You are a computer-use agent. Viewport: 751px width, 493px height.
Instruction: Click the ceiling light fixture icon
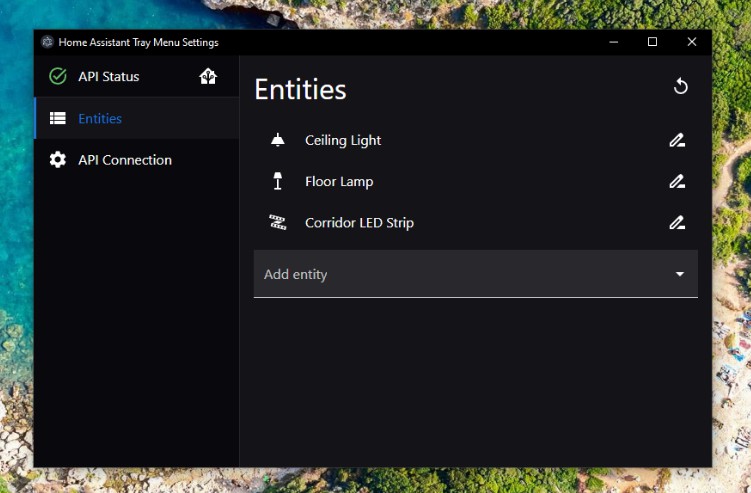(278, 140)
